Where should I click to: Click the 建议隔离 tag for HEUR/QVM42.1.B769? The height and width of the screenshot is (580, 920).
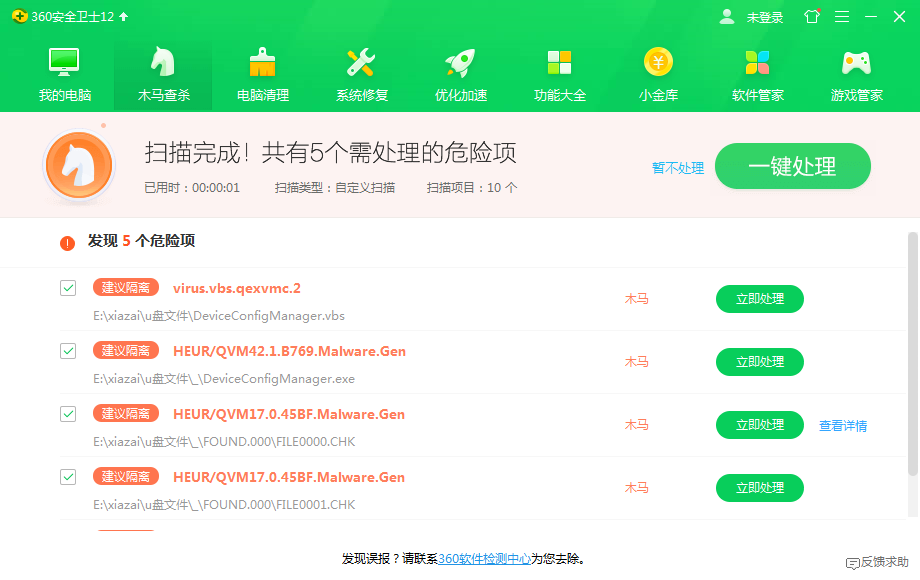pyautogui.click(x=126, y=351)
